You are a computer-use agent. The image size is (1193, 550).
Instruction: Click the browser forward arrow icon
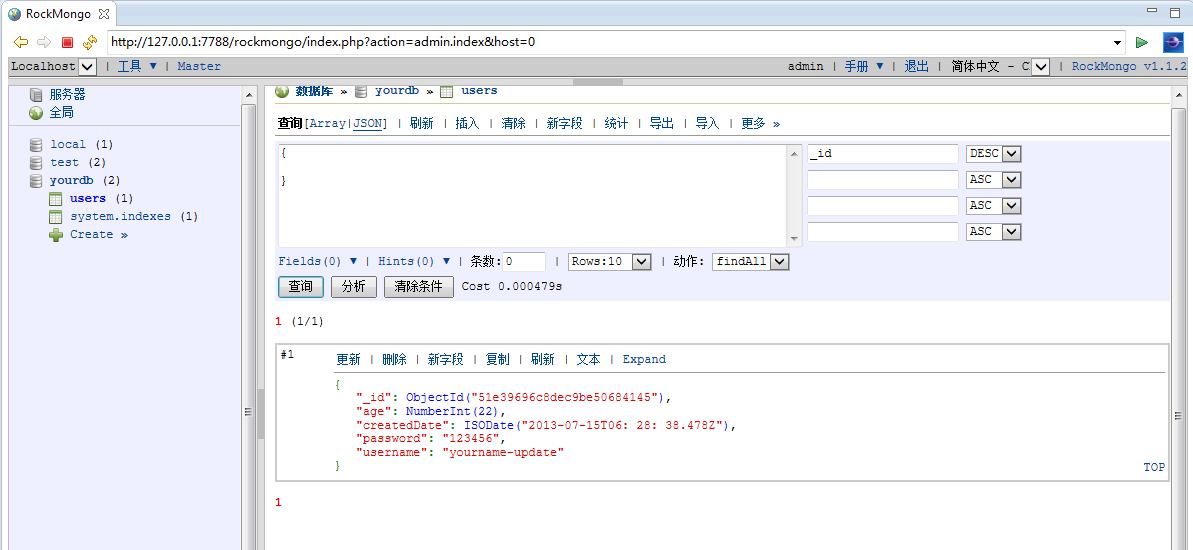[x=44, y=43]
